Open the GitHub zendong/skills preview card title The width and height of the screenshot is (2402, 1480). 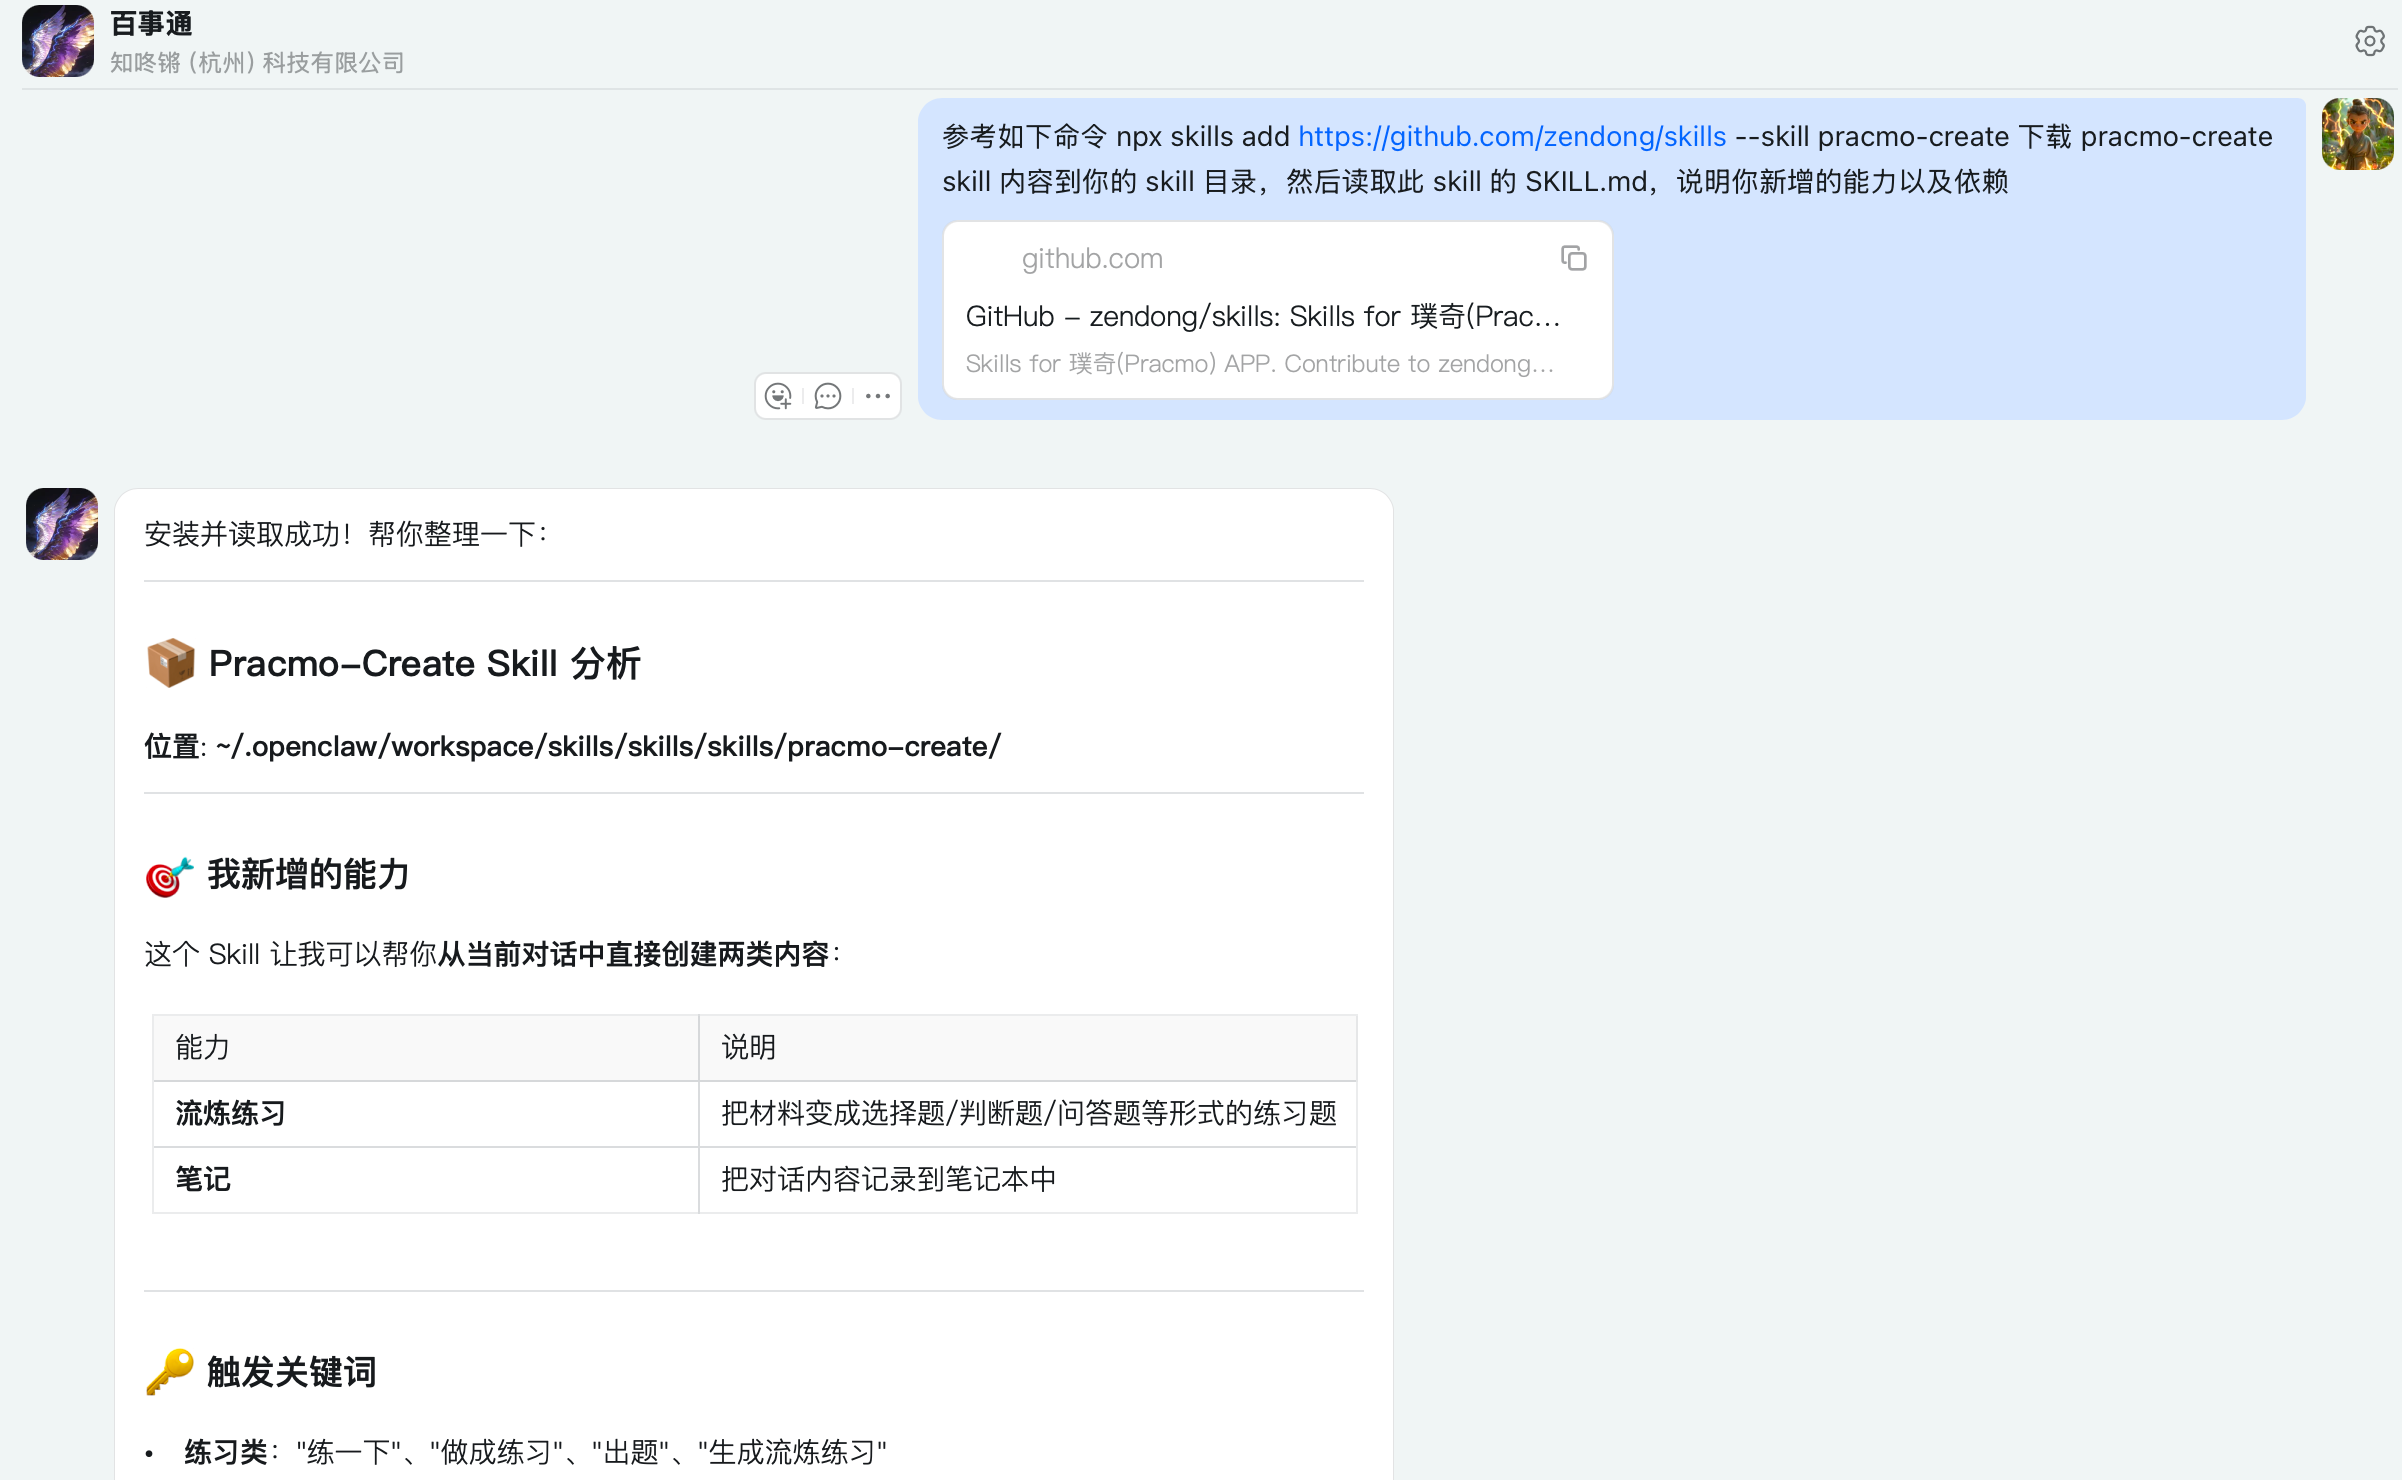click(x=1263, y=317)
